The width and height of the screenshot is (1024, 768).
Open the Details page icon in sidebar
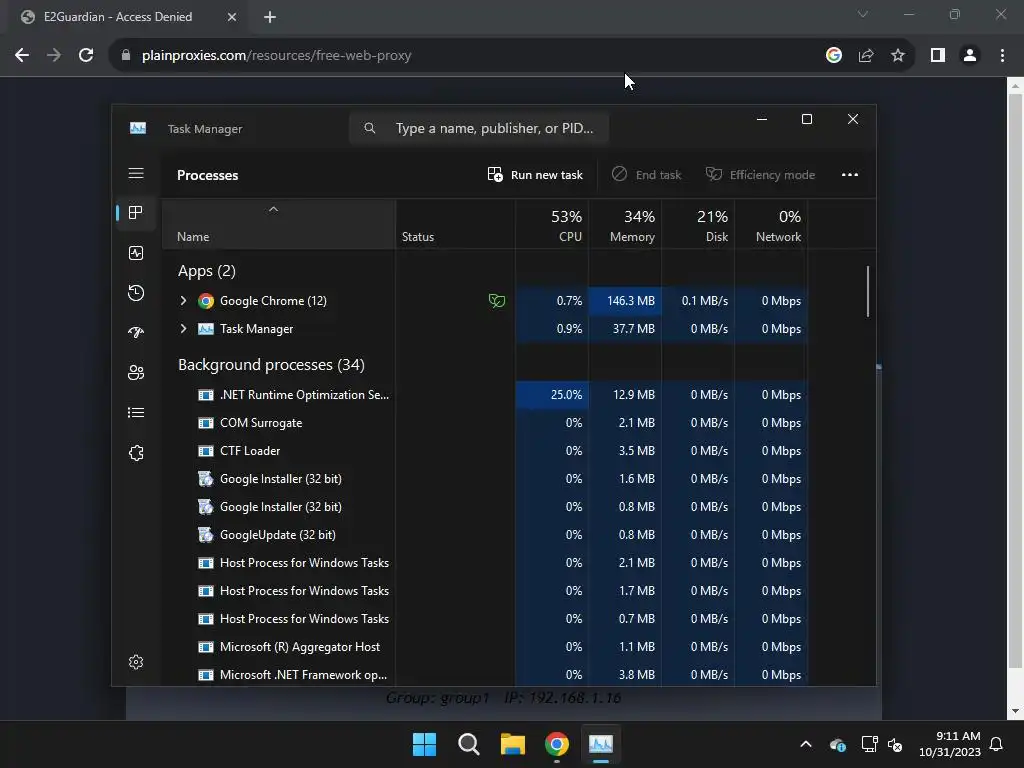136,413
